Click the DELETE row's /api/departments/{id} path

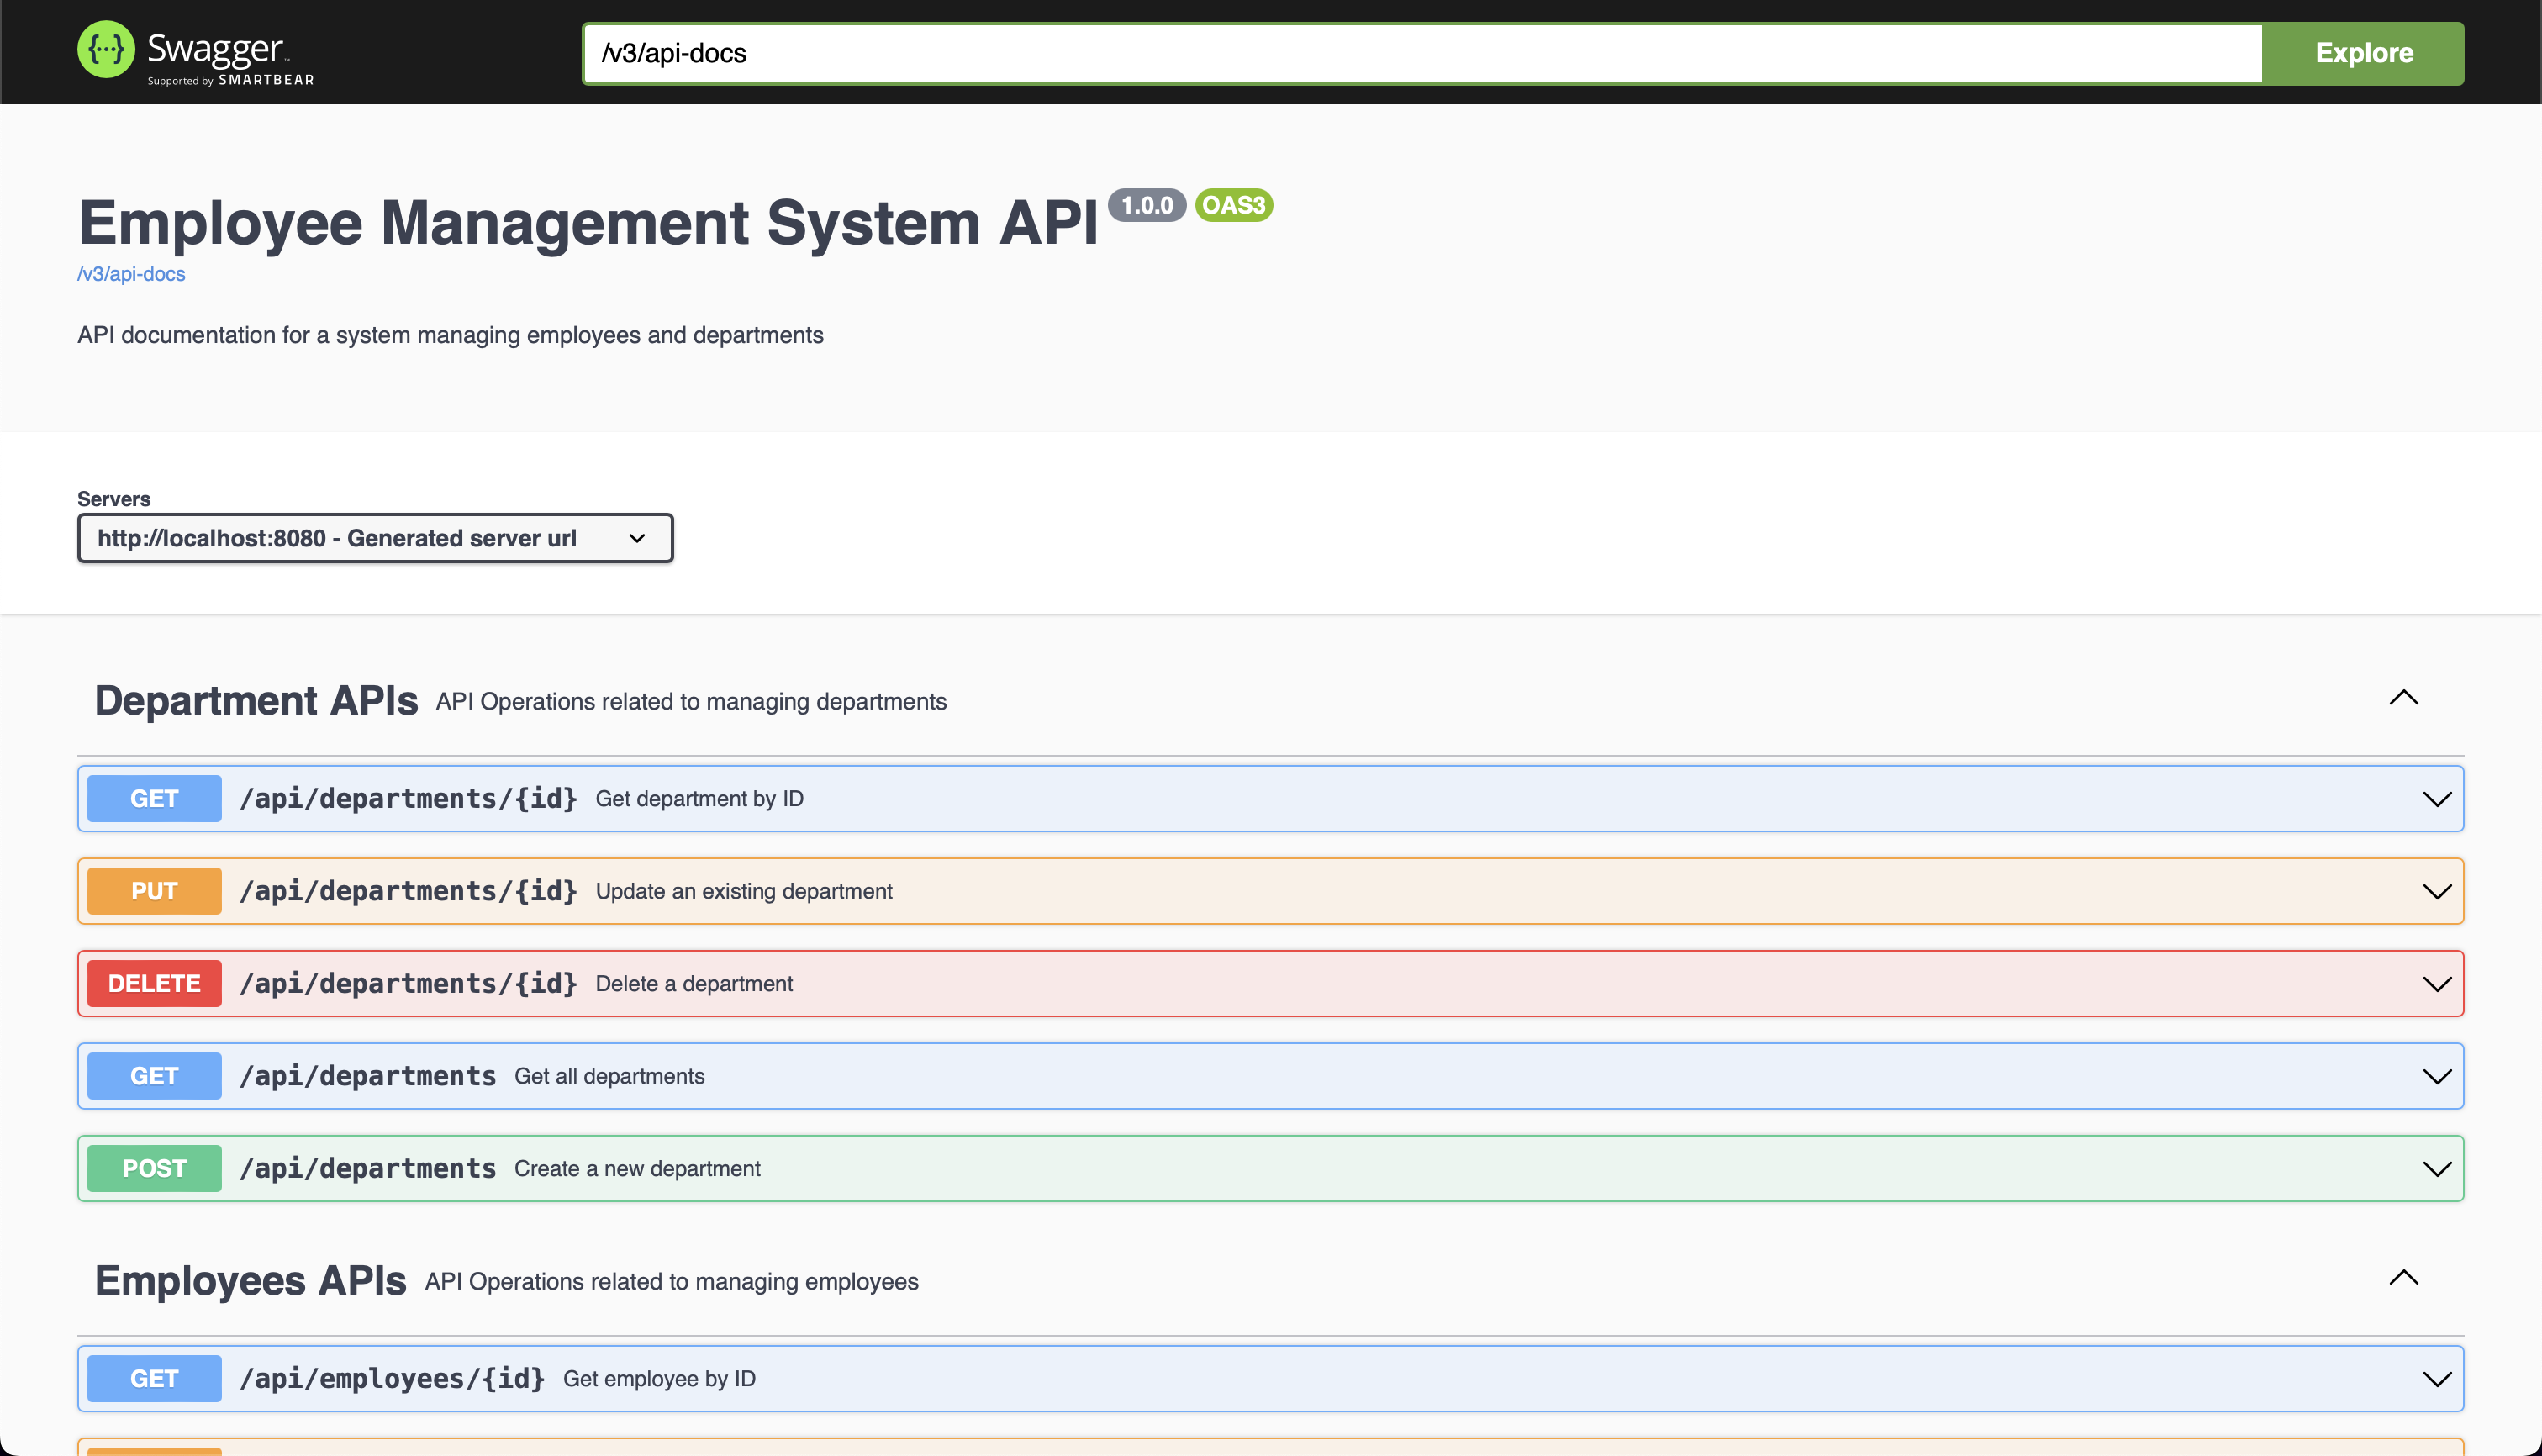click(408, 984)
